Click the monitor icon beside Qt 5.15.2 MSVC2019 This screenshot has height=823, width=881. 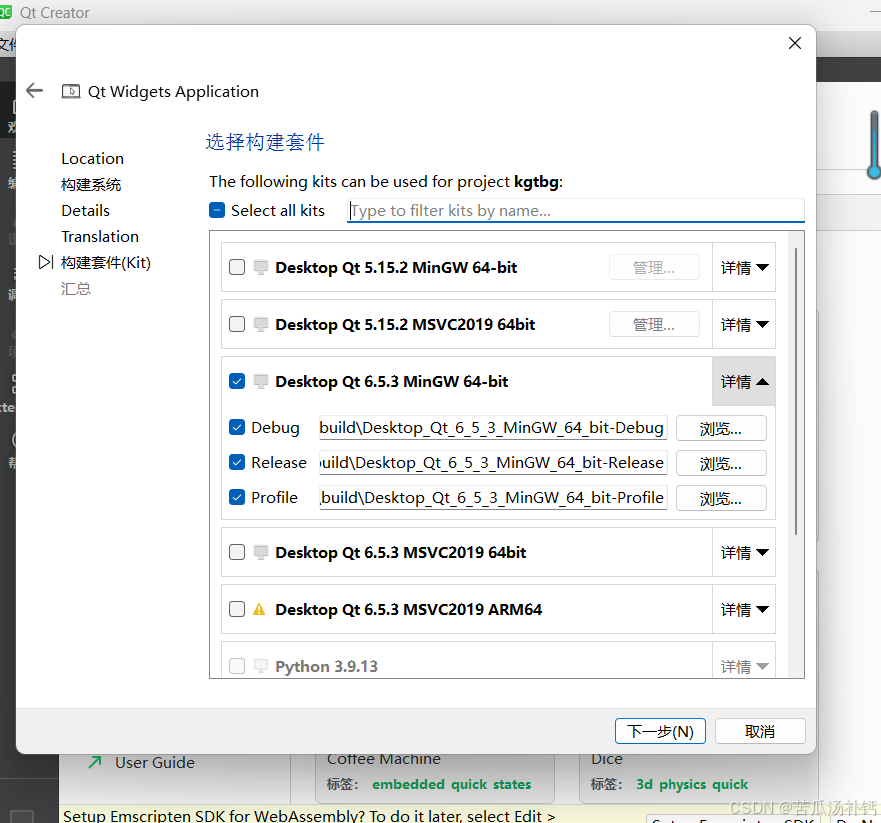point(261,324)
